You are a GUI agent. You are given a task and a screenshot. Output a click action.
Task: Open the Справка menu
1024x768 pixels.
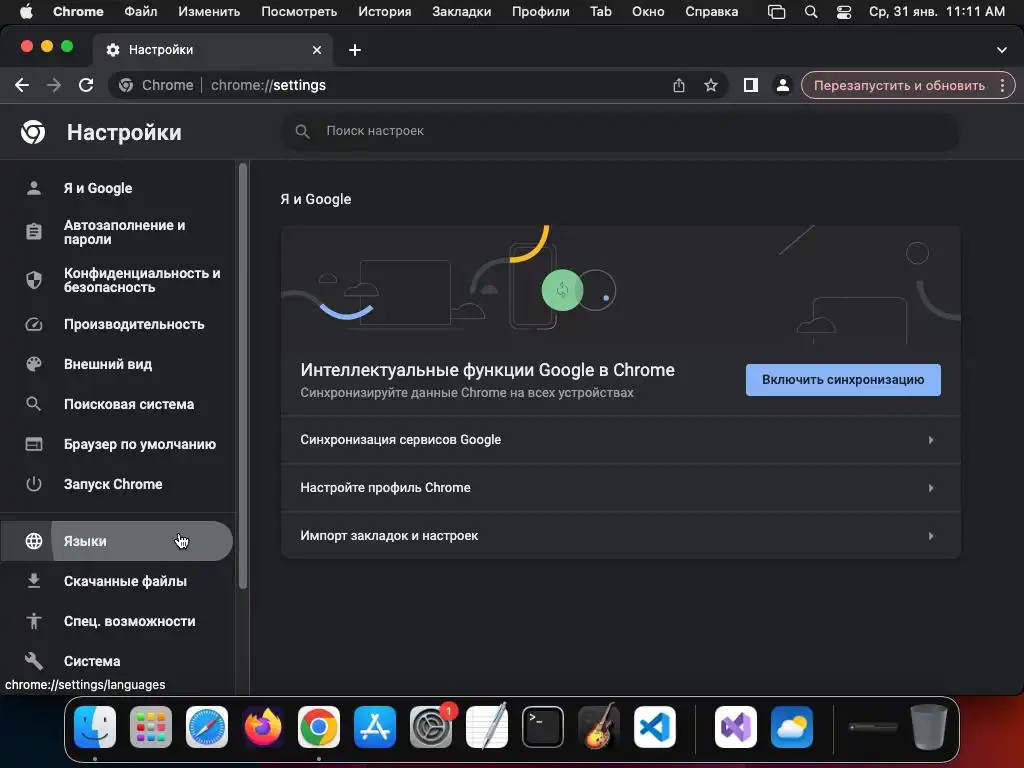click(x=712, y=12)
